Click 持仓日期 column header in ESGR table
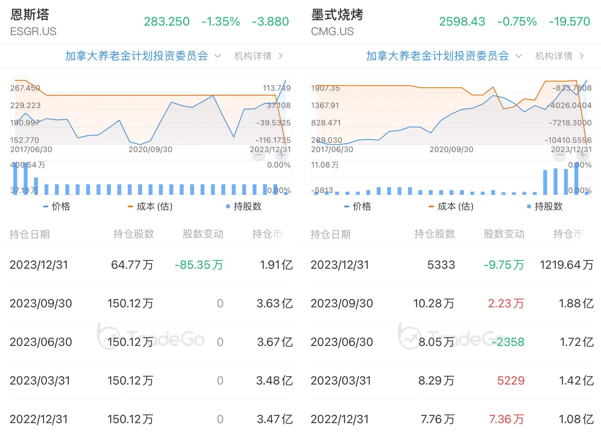This screenshot has height=436, width=601. click(x=30, y=234)
